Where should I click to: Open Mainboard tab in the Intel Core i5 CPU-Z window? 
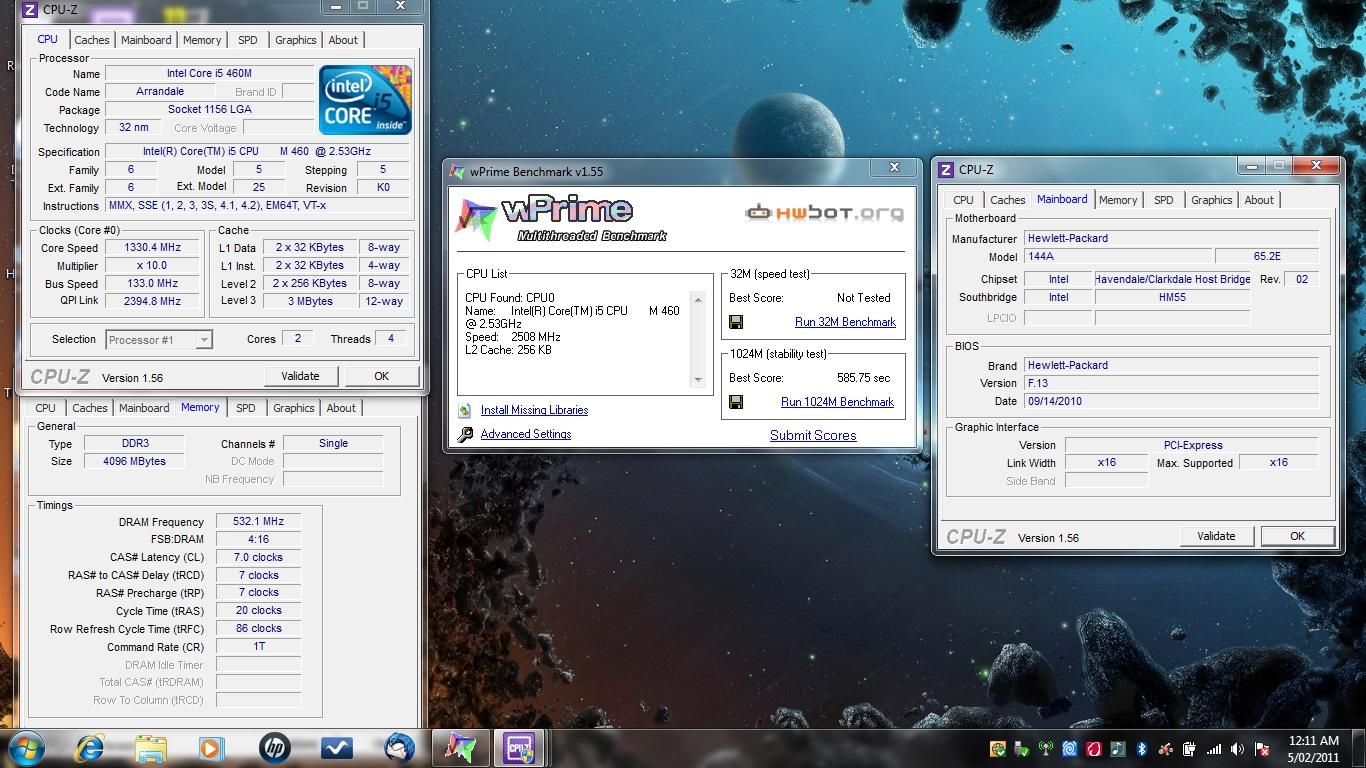coord(146,40)
